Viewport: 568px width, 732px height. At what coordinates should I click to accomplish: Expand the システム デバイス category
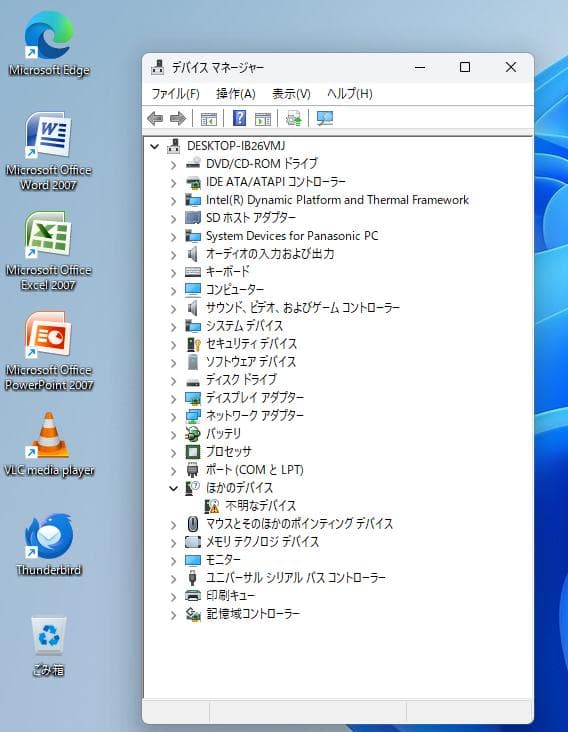173,326
